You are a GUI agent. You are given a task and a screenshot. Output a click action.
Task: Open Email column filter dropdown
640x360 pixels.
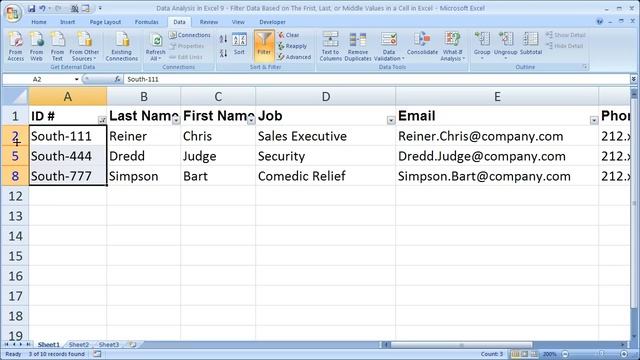[594, 120]
